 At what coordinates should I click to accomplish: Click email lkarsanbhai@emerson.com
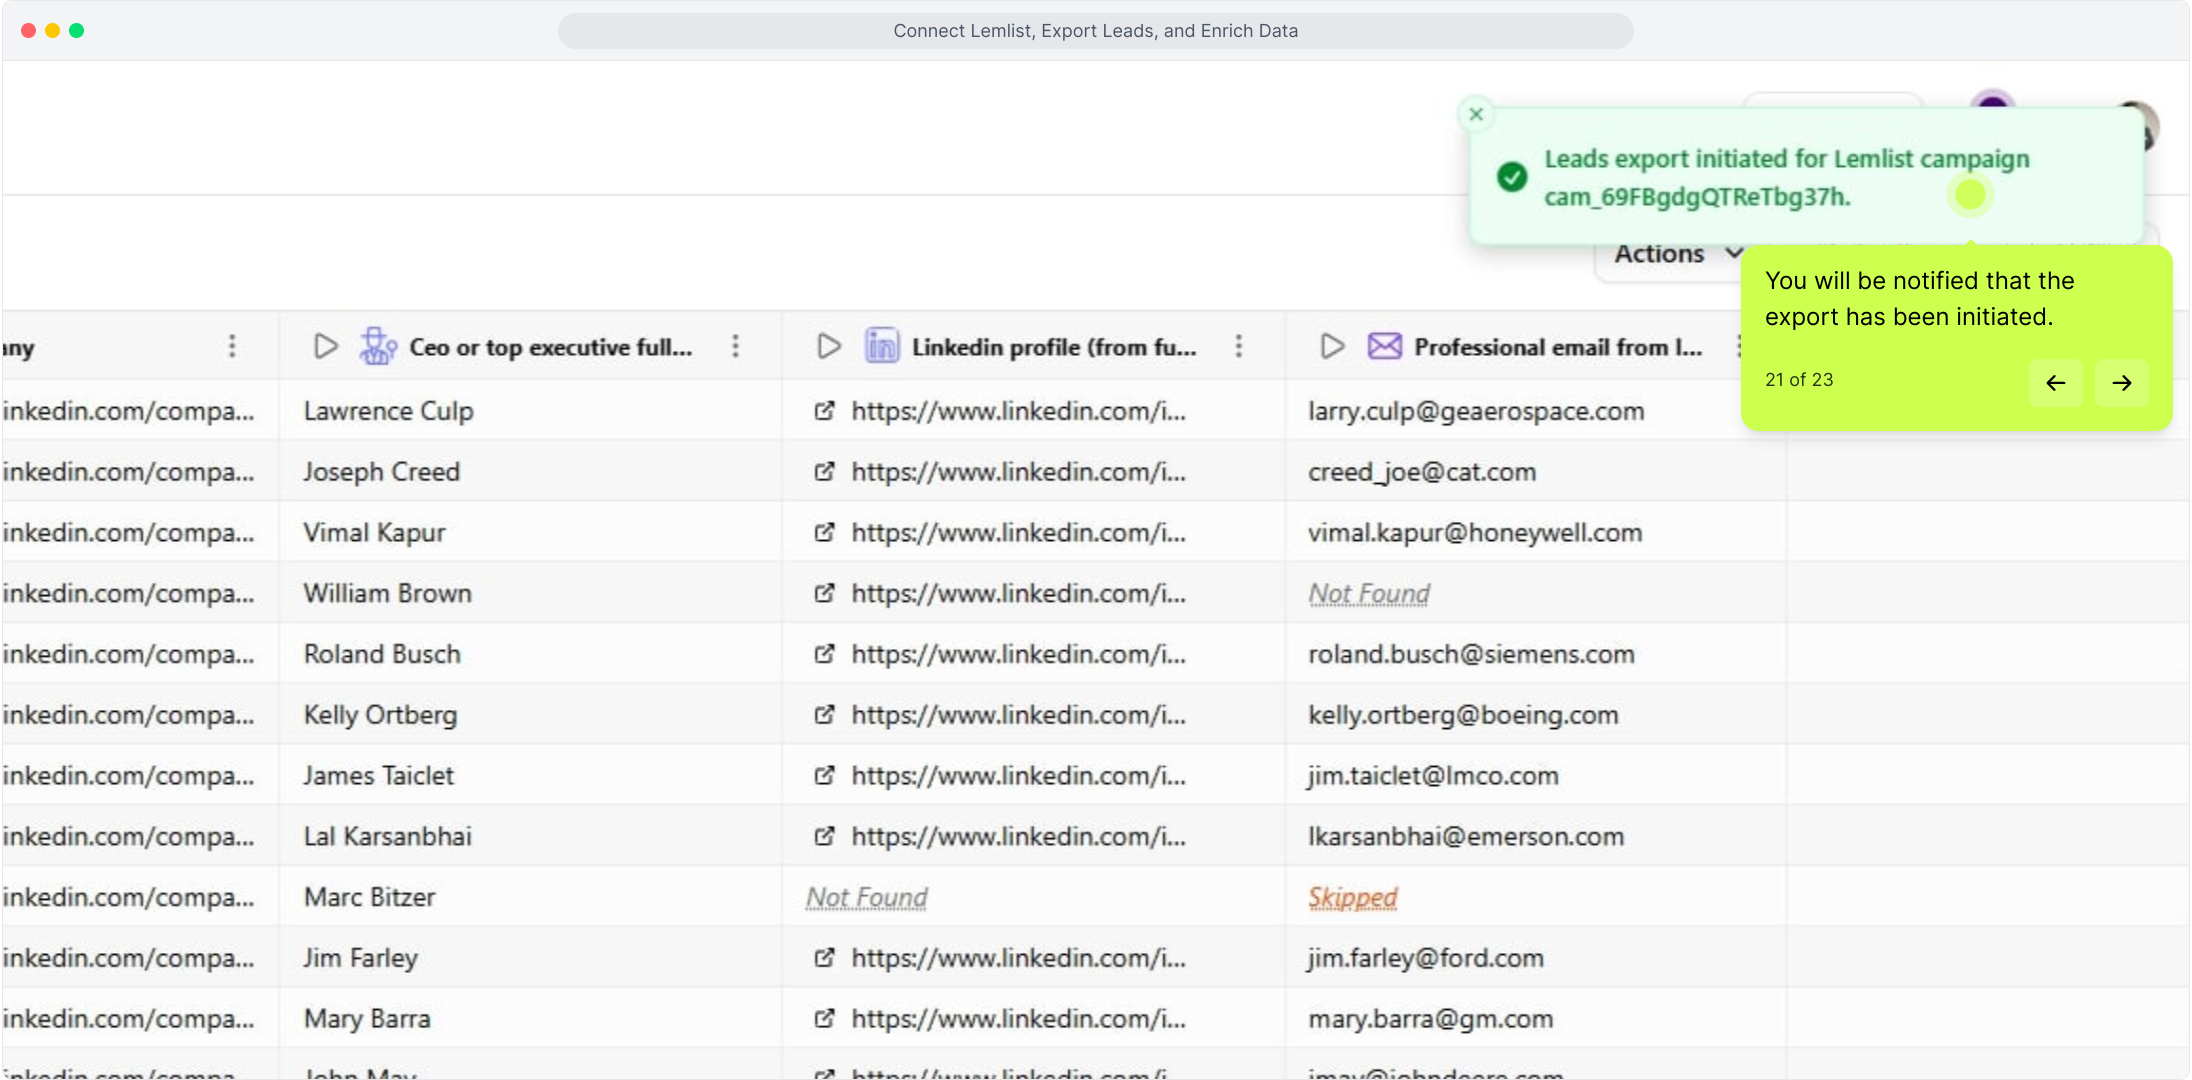pos(1466,837)
